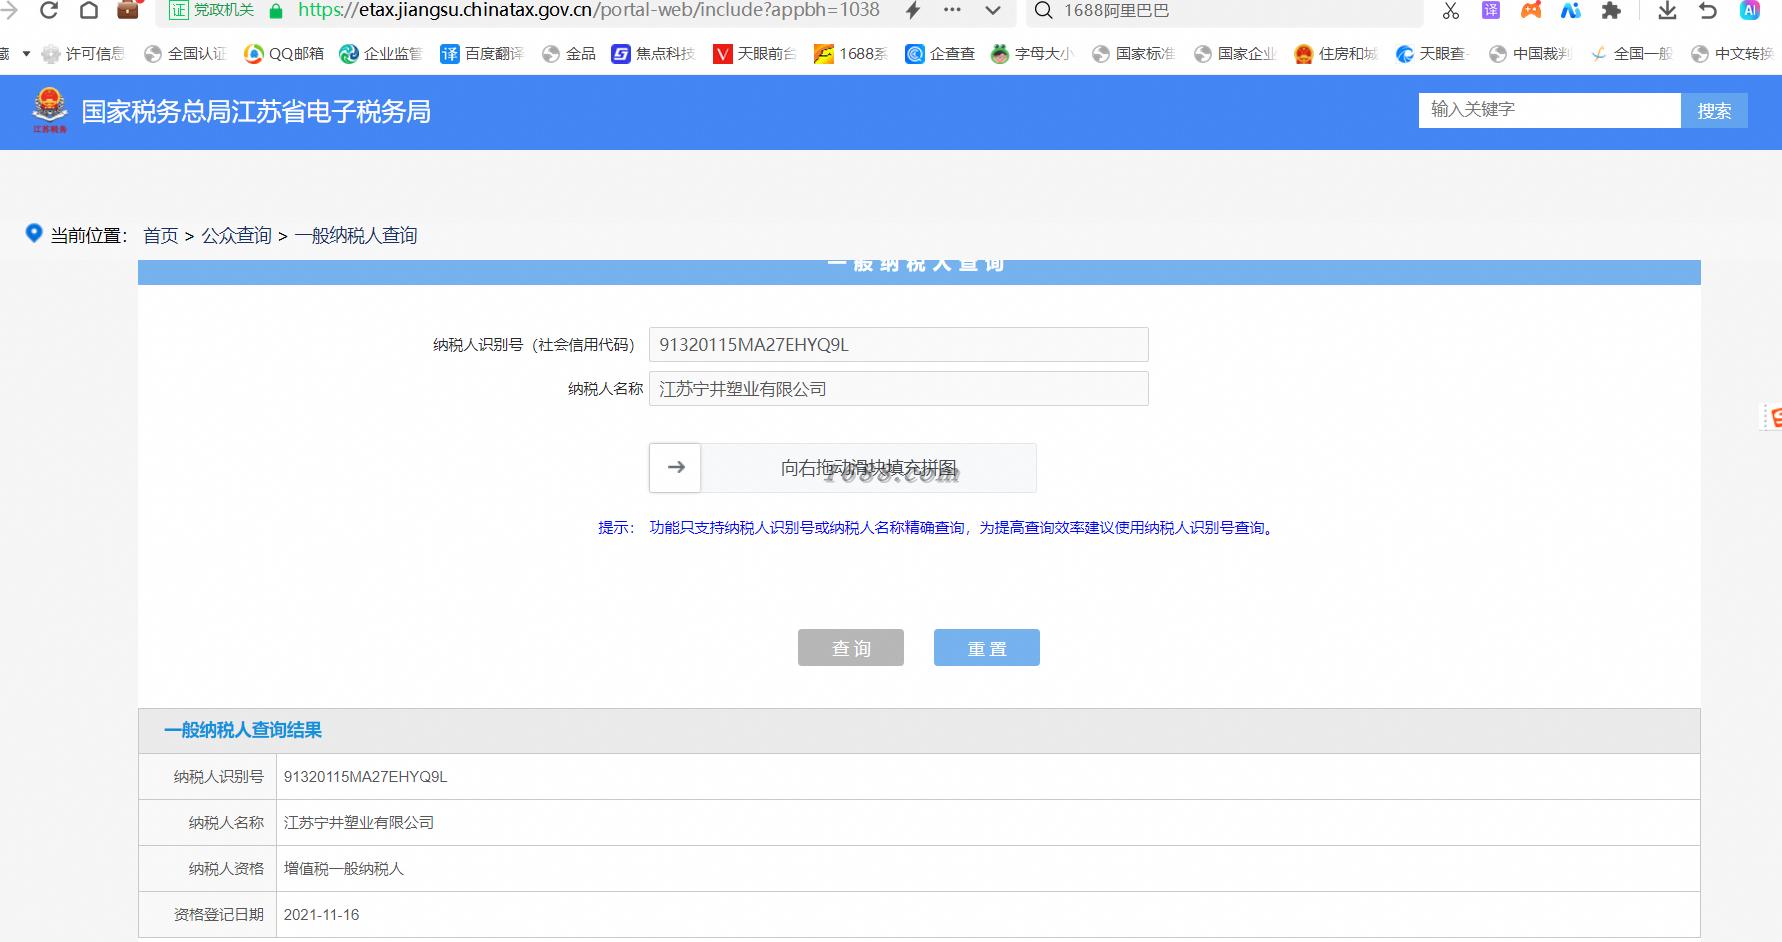The height and width of the screenshot is (942, 1782).
Task: Open the scissors screenshot tool
Action: [x=1451, y=11]
